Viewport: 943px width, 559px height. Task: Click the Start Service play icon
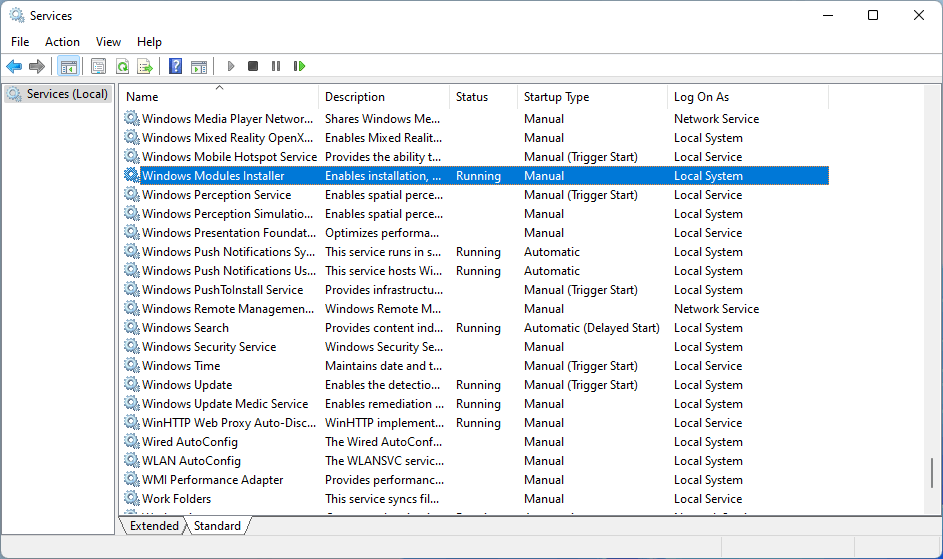pos(231,66)
